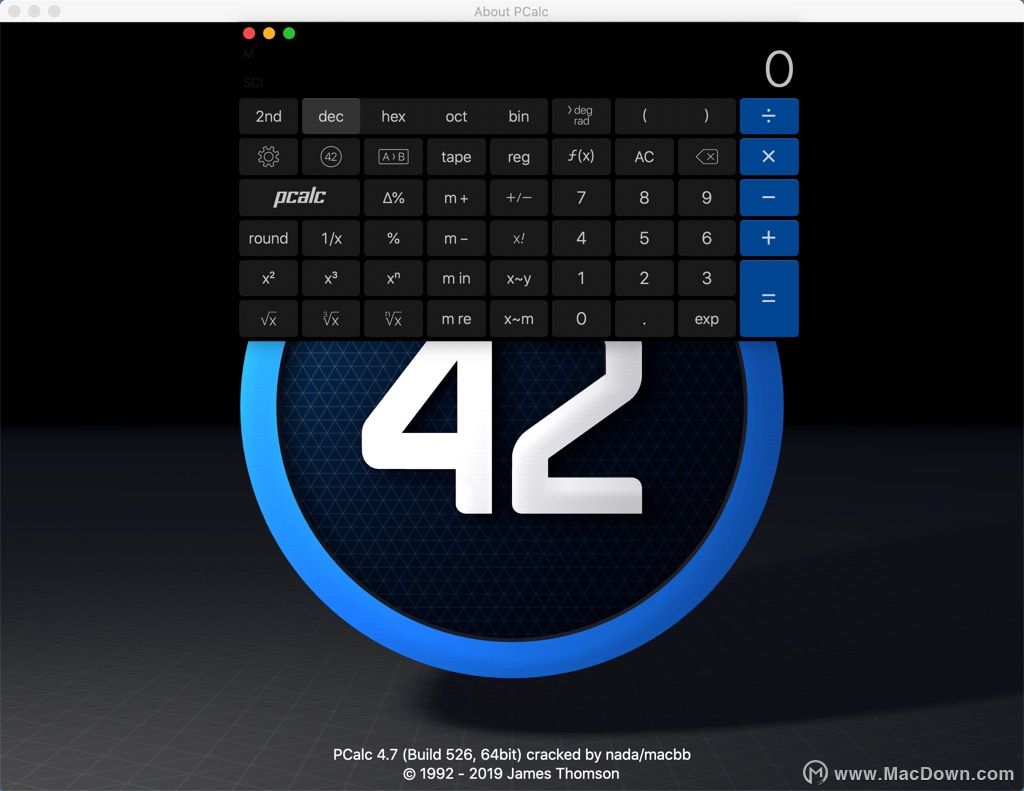Click the m in key
1024x791 pixels.
[456, 278]
